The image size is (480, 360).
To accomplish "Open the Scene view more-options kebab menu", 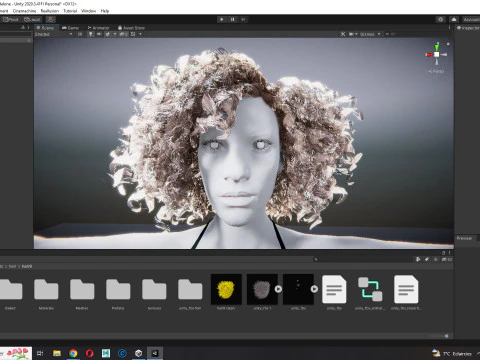I will (x=449, y=28).
